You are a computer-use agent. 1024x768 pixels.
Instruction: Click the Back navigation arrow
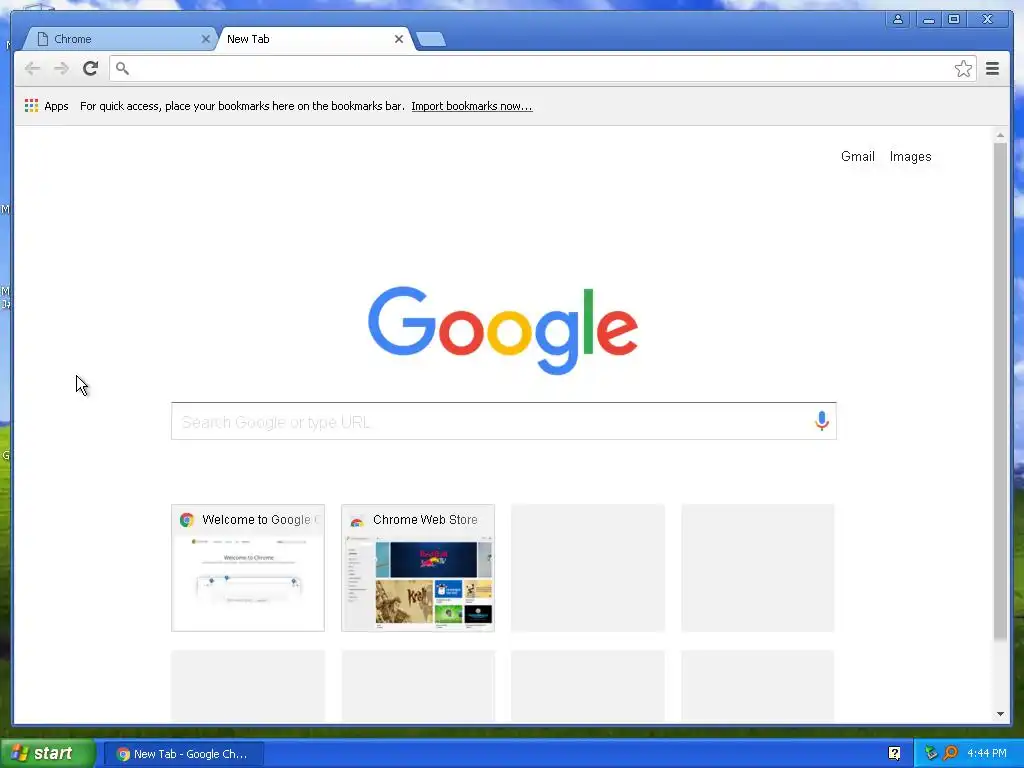[32, 69]
